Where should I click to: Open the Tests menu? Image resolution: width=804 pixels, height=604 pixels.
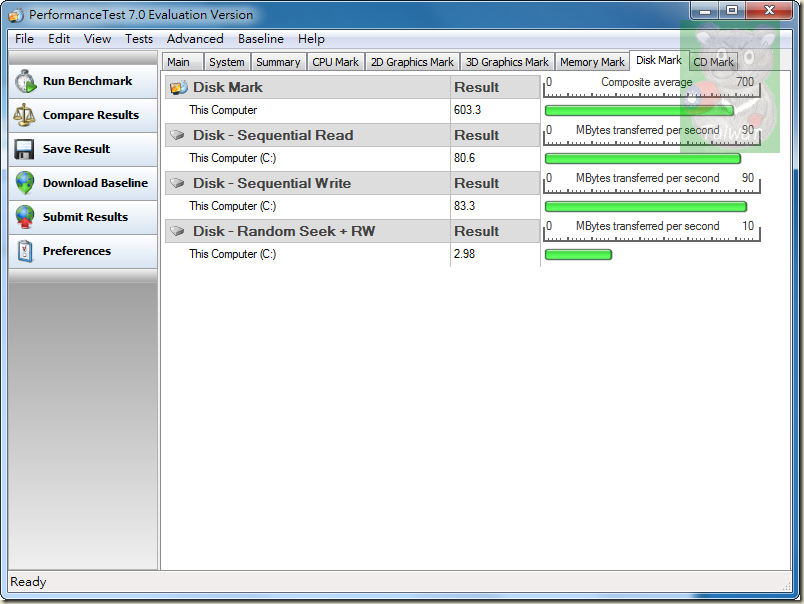click(139, 39)
